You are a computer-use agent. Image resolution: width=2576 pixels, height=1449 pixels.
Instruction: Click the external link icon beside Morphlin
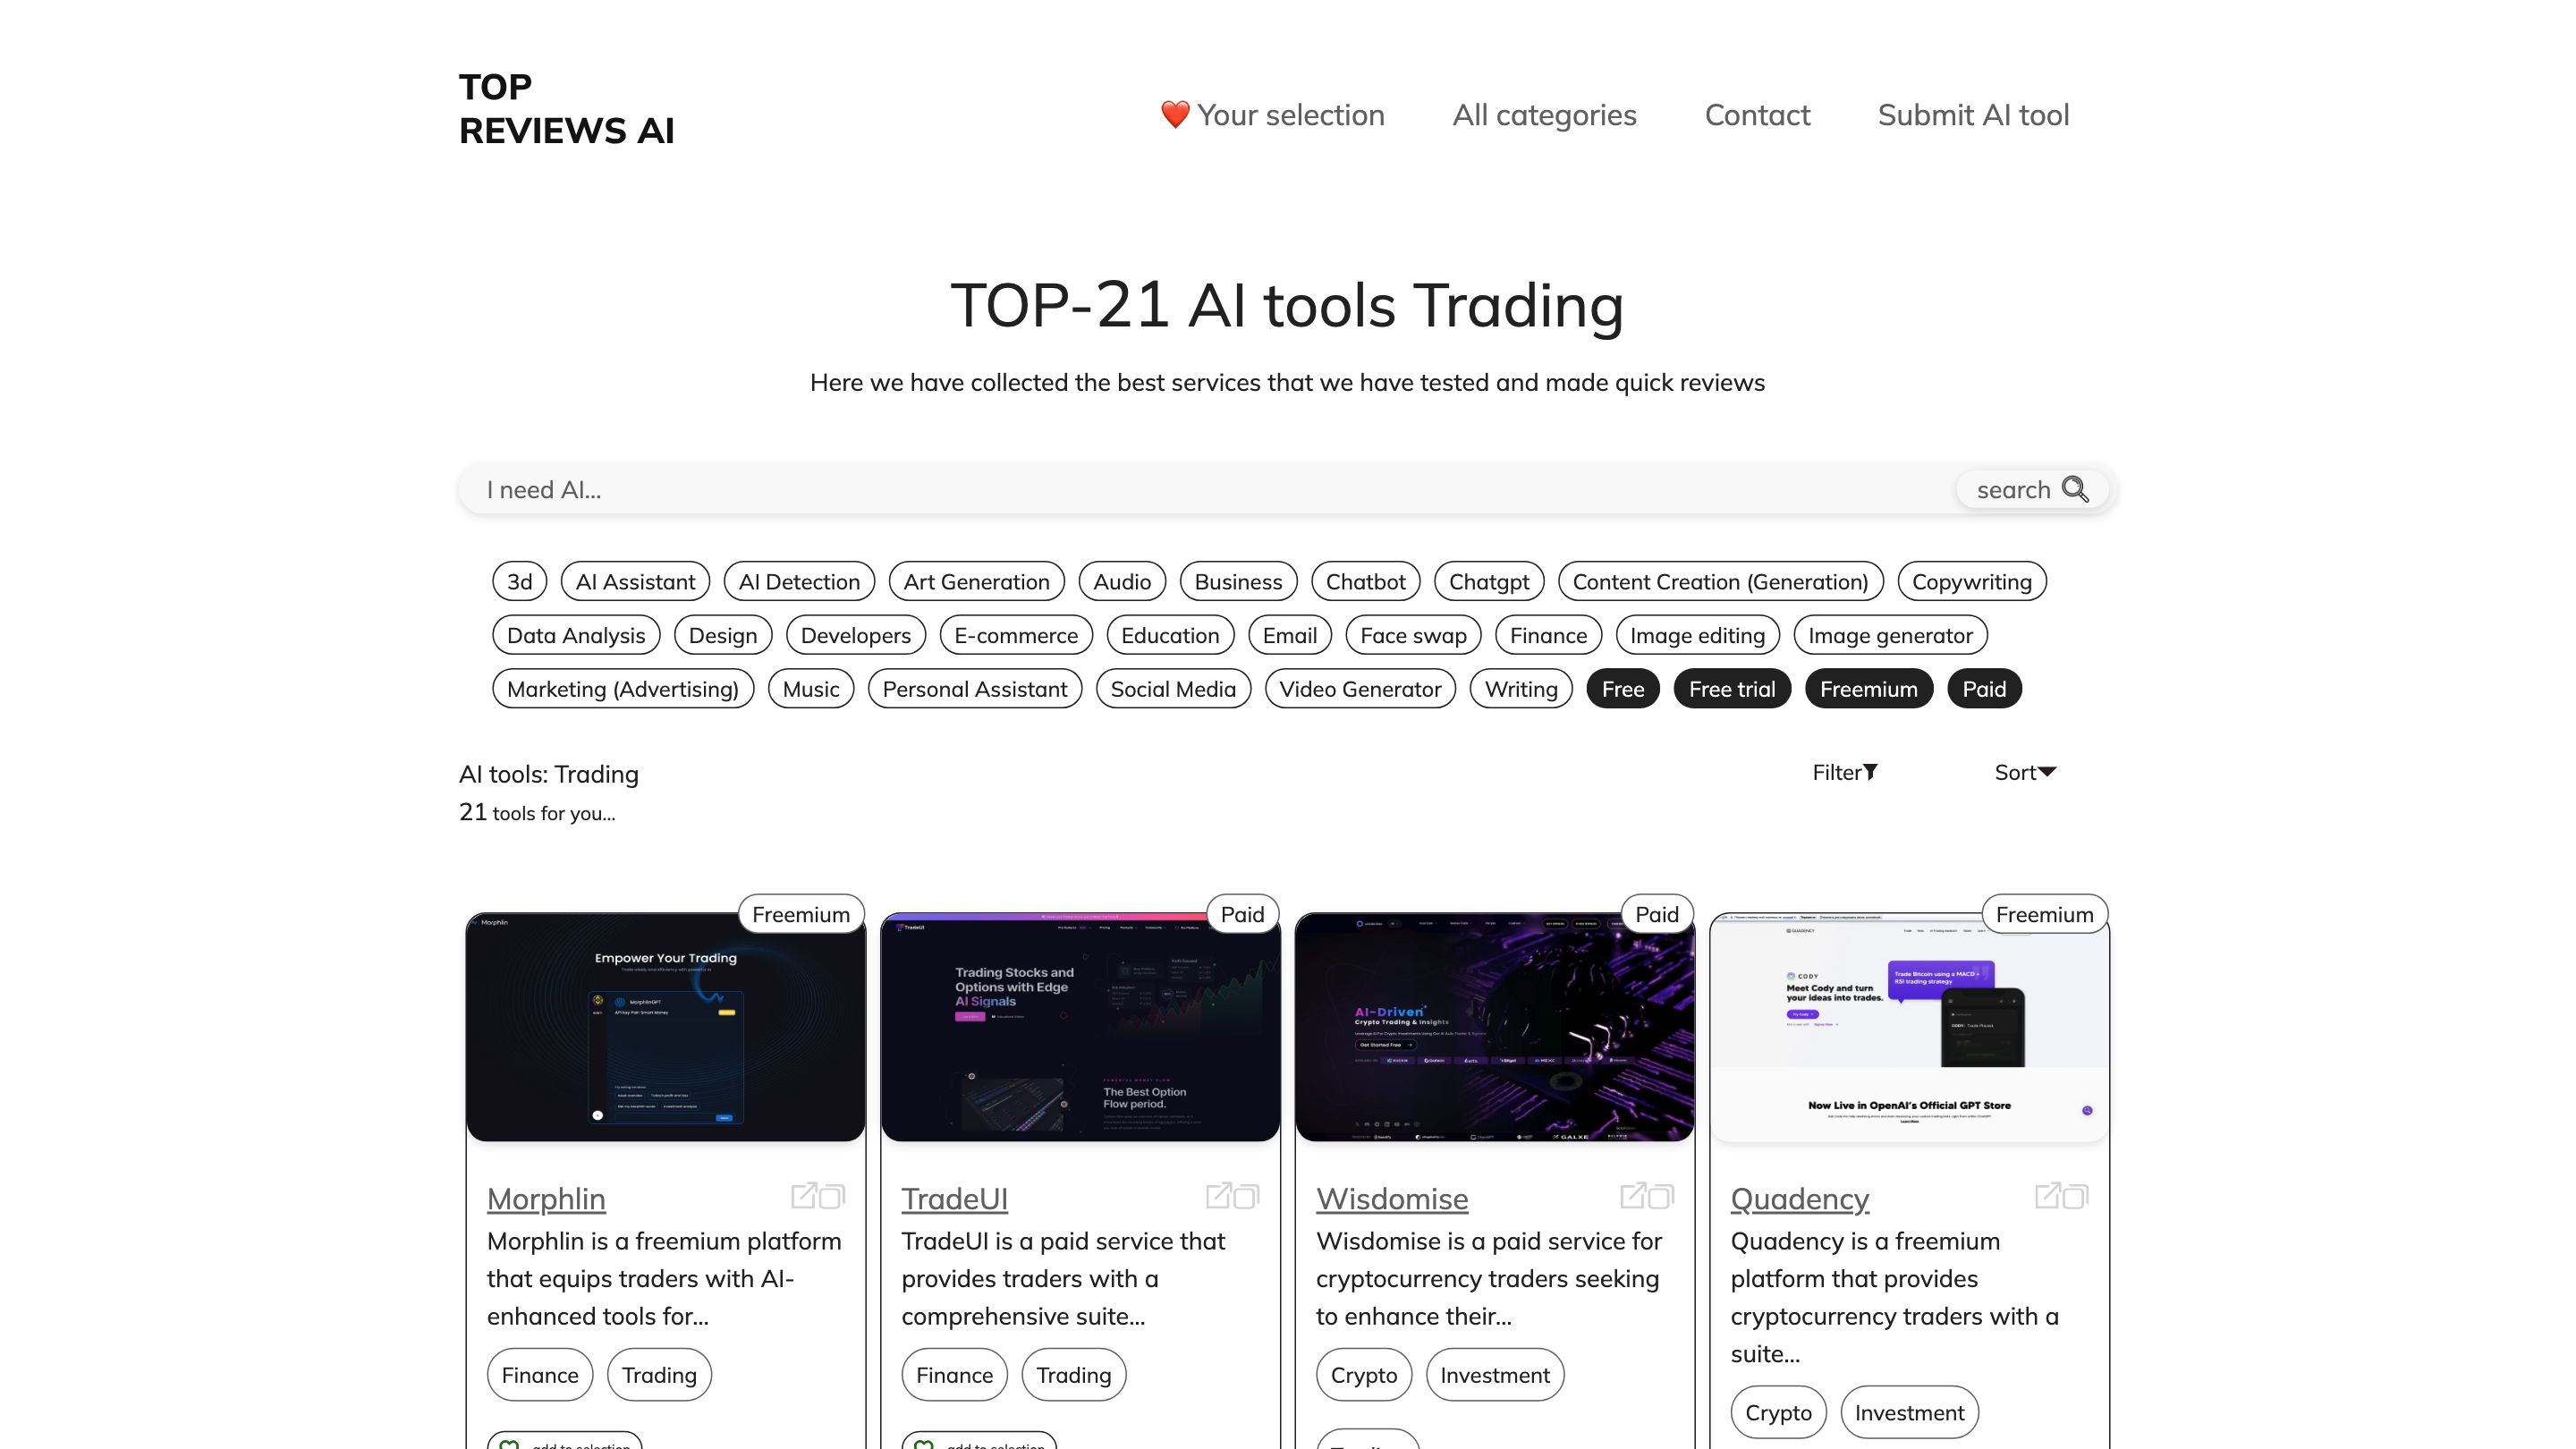click(804, 1195)
